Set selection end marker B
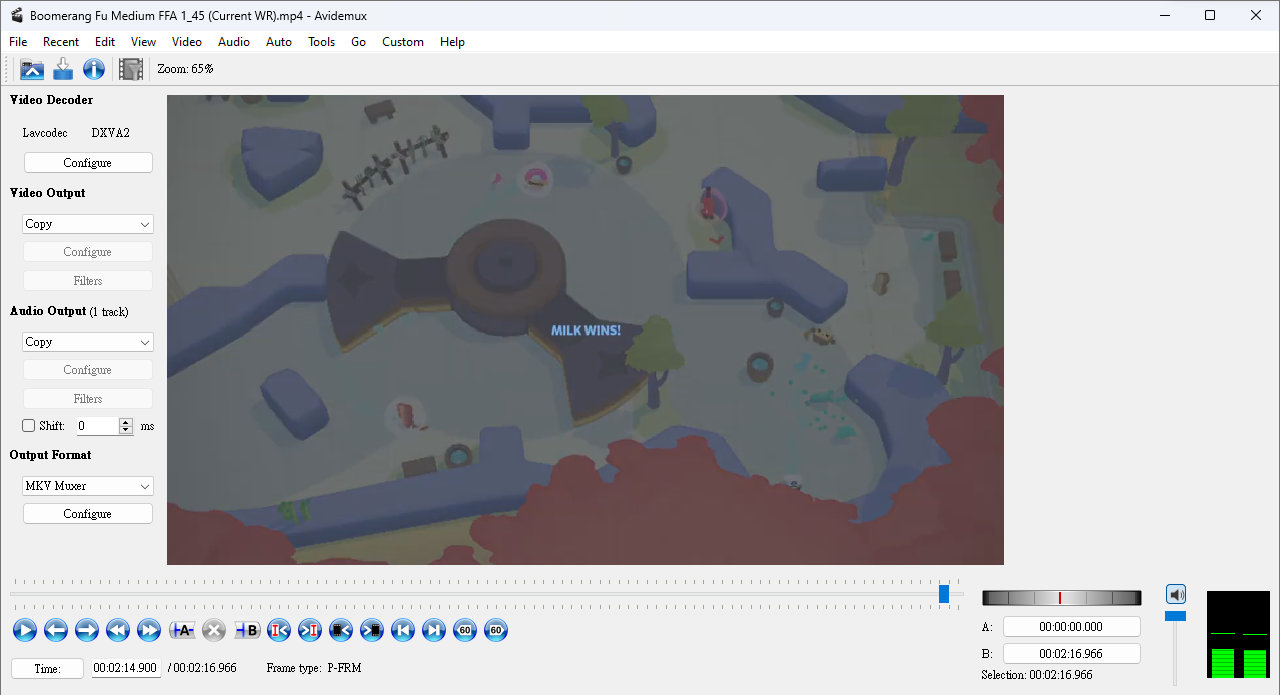This screenshot has height=695, width=1280. click(247, 630)
